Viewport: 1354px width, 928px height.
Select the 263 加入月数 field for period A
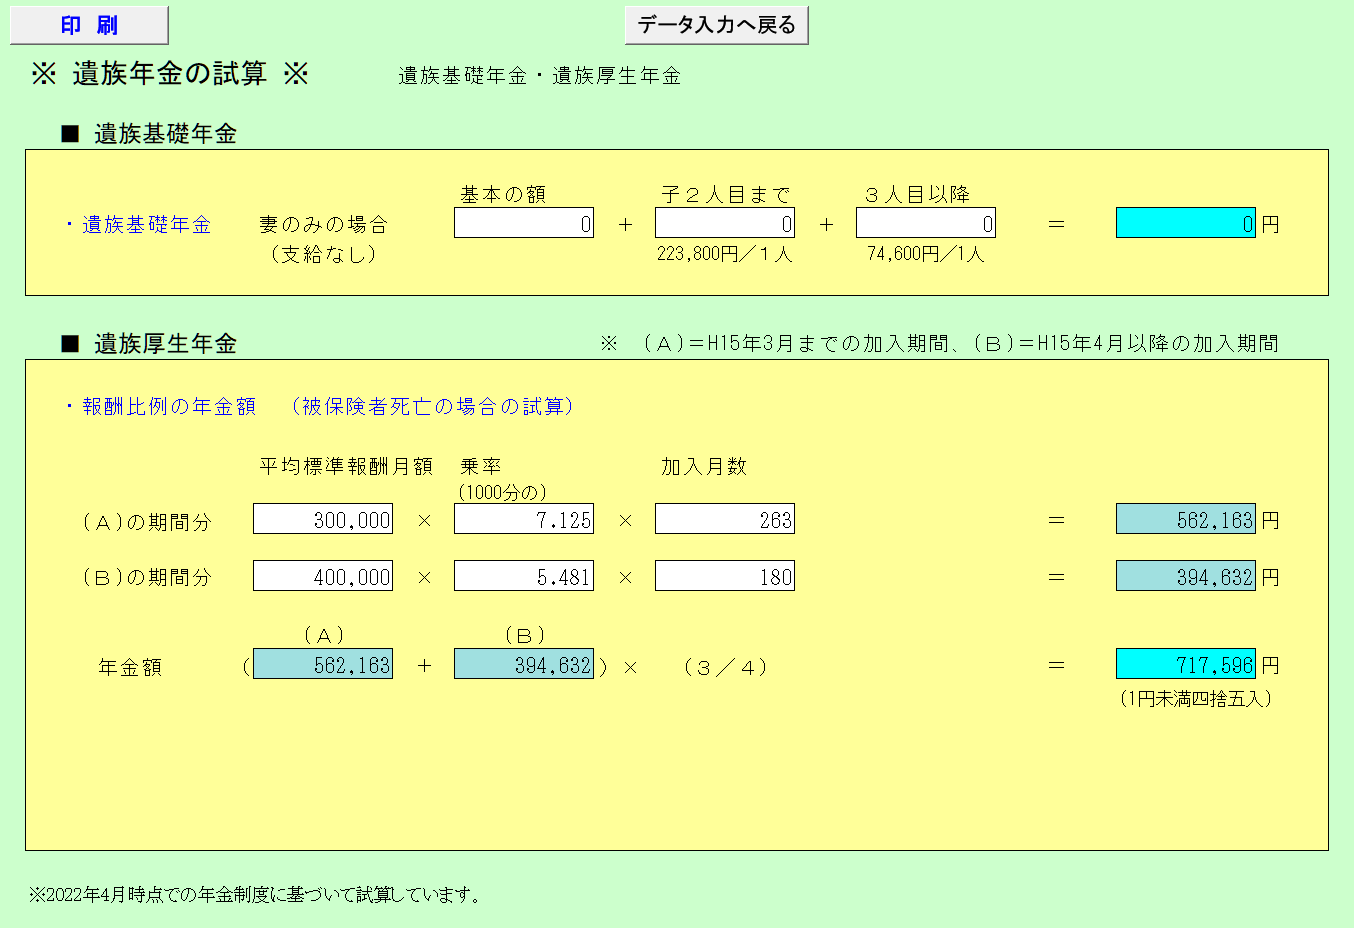click(724, 518)
